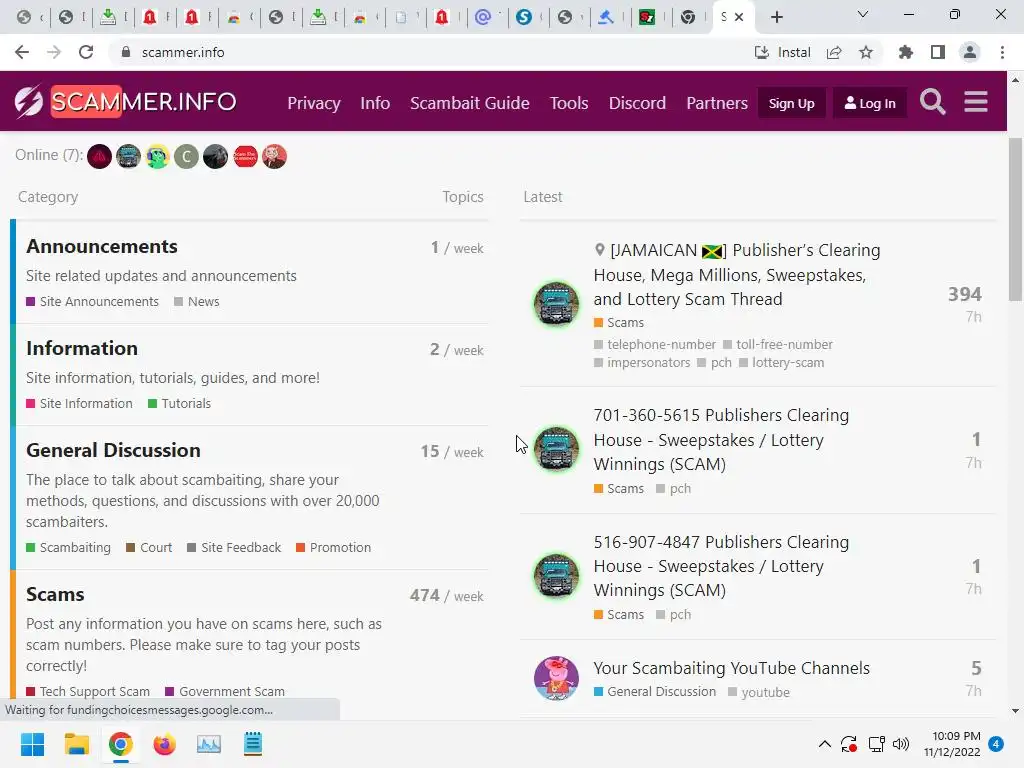Open the tab search chevron dropdown
The height and width of the screenshot is (768, 1024).
(863, 14)
